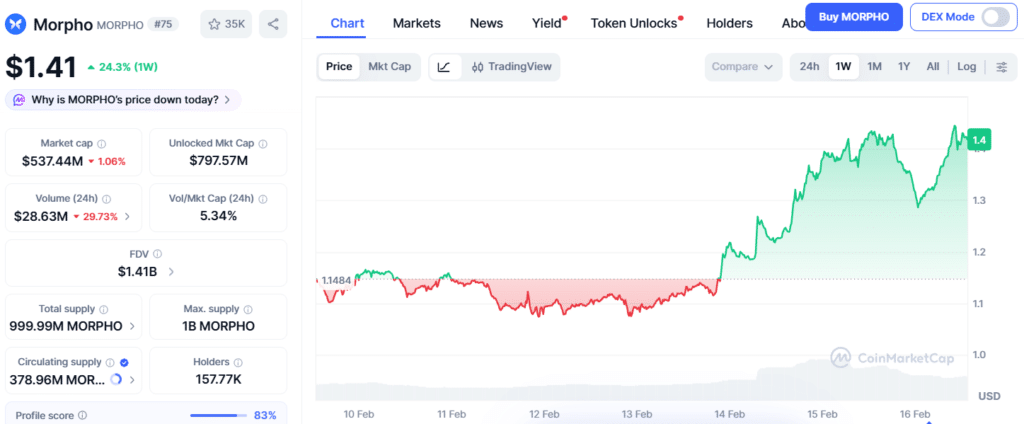Click the $797.57M unlocked market cap value

[219, 161]
